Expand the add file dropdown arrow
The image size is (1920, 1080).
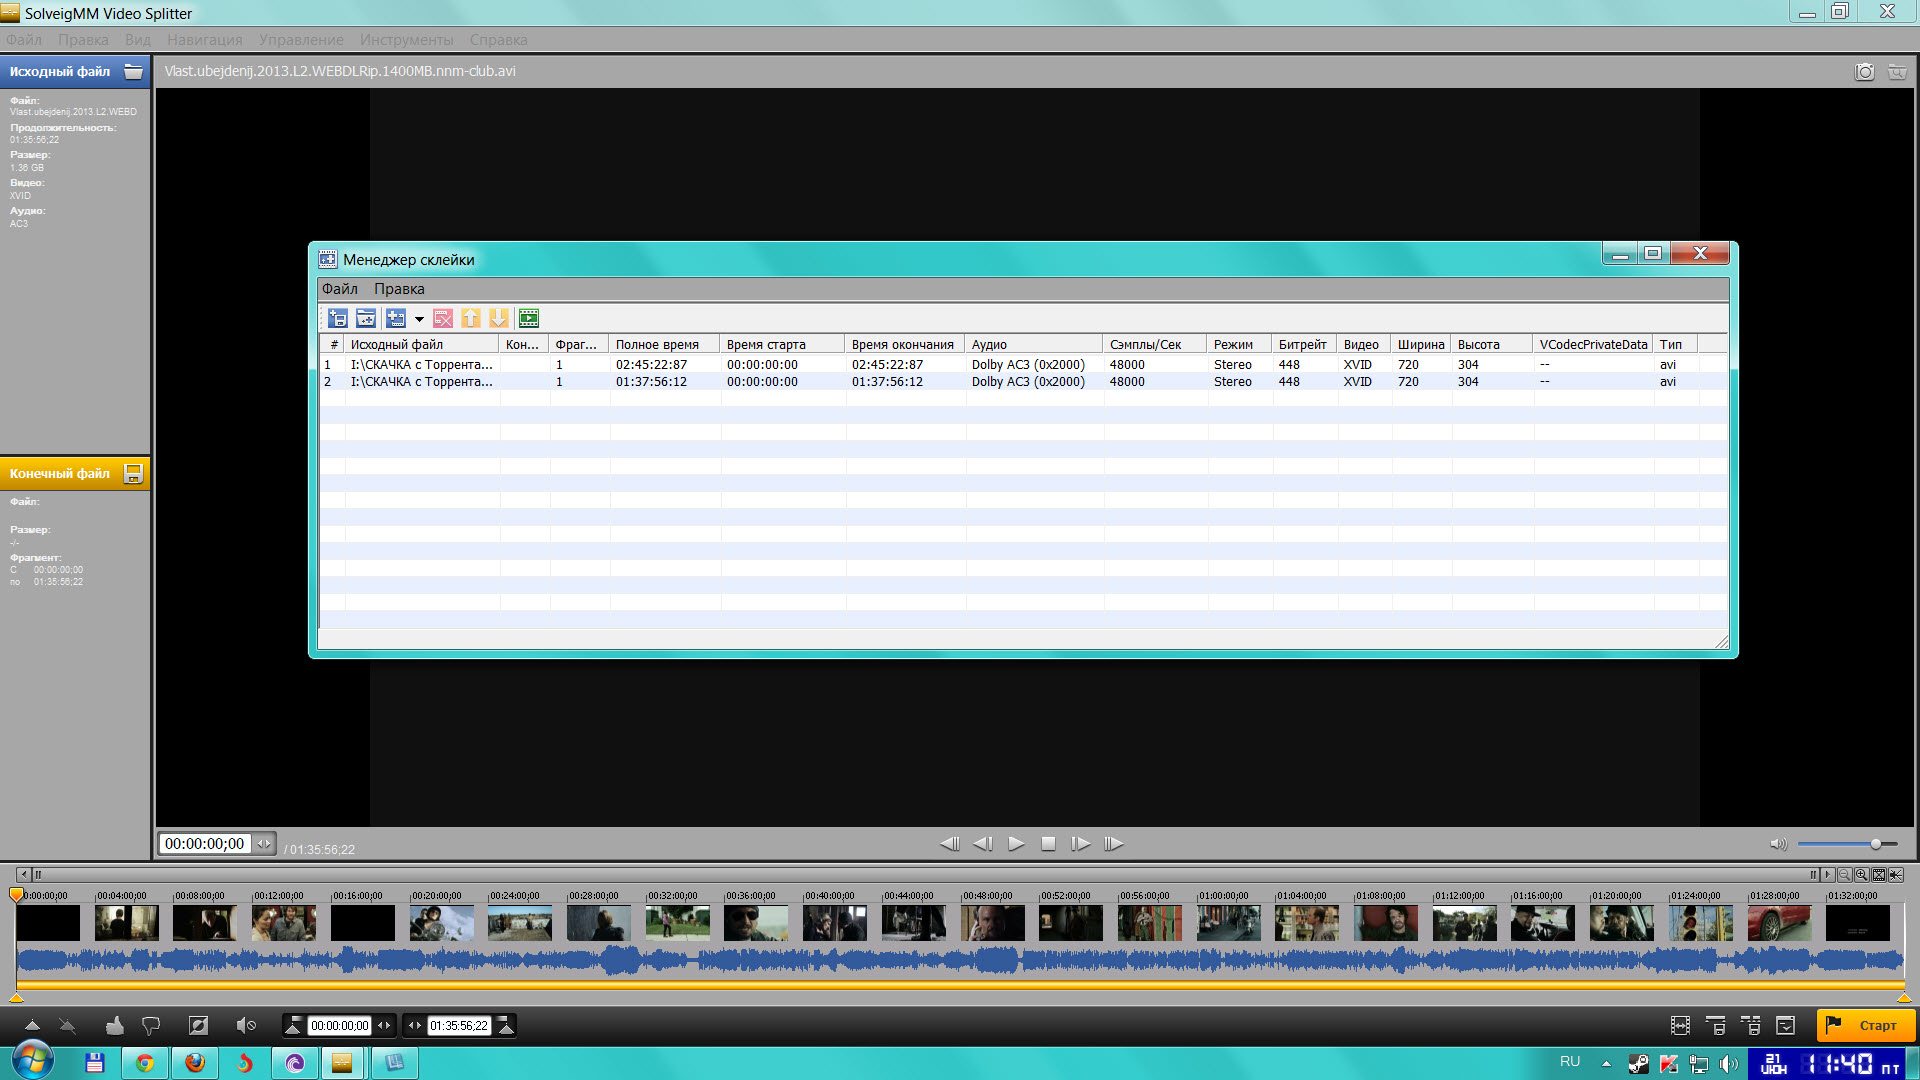coord(419,319)
